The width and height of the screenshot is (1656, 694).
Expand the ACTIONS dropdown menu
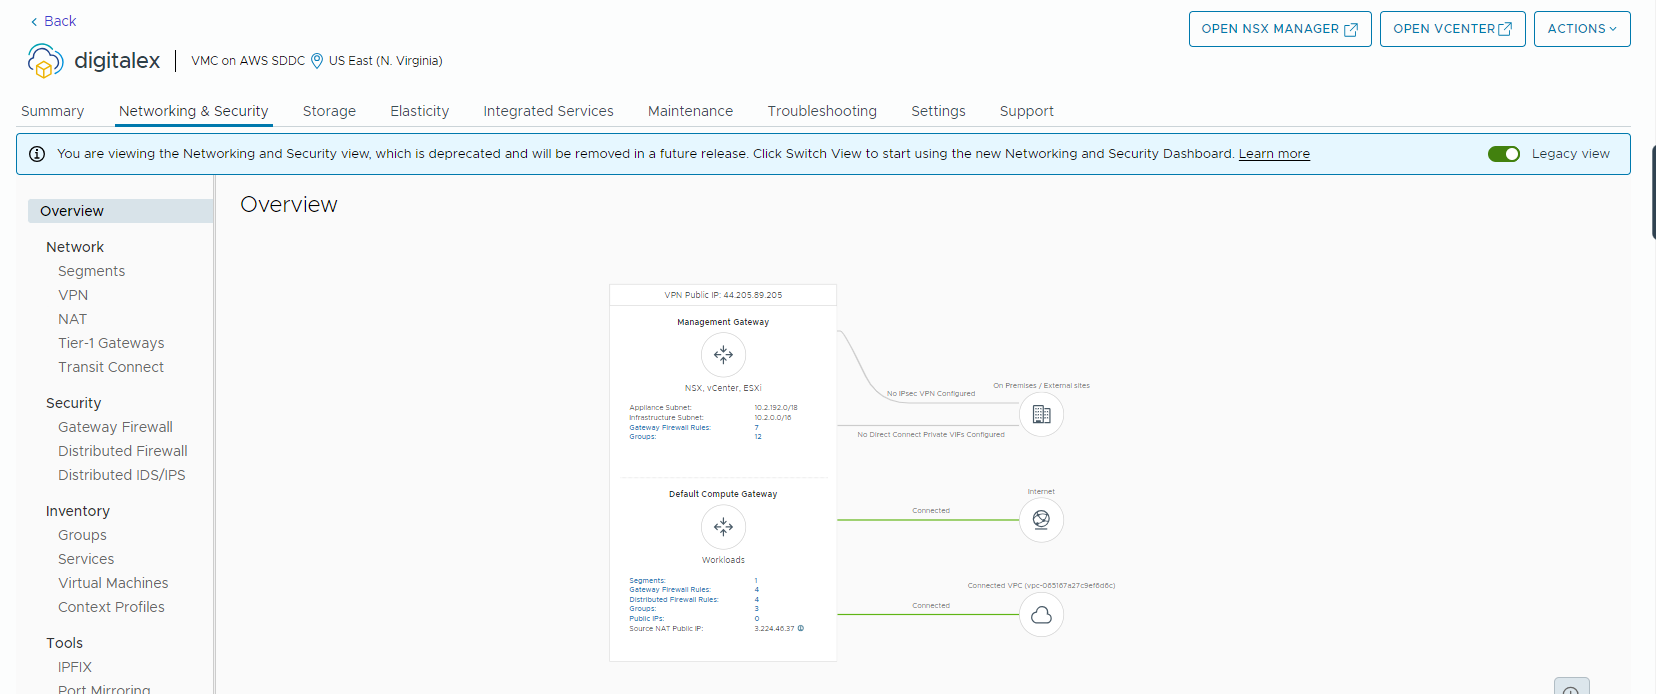coord(1581,29)
